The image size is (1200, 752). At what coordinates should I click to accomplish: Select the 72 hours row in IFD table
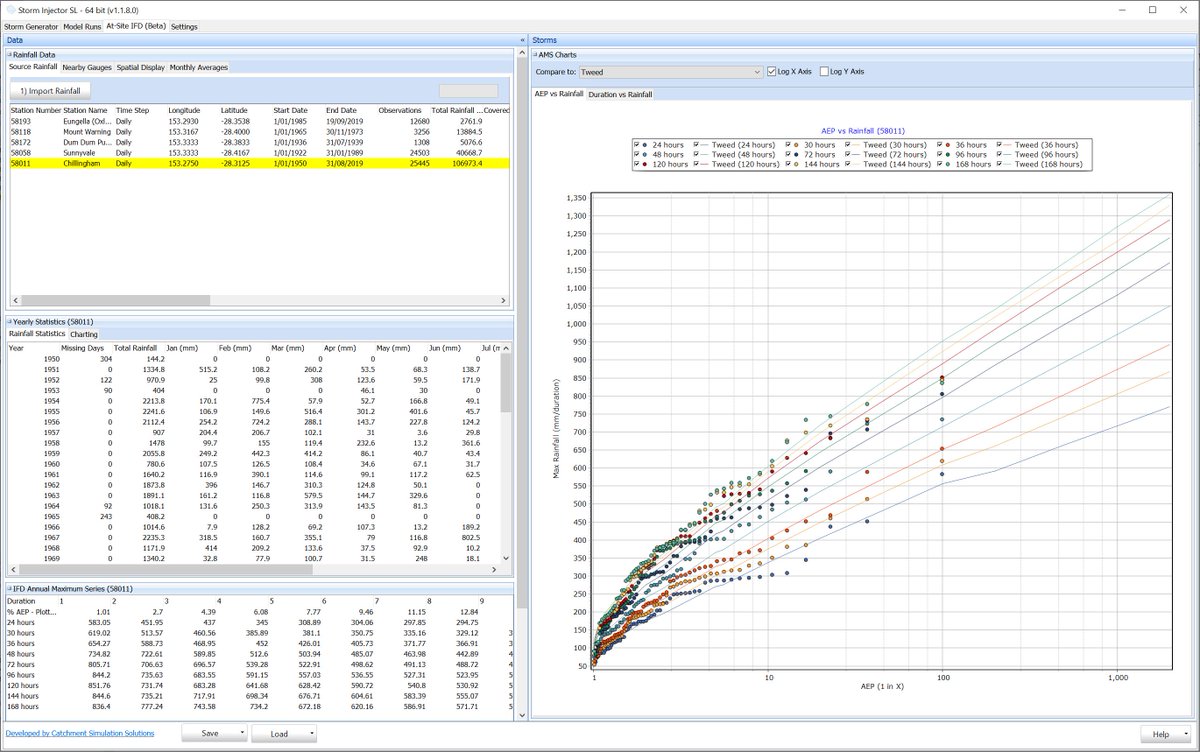point(260,664)
